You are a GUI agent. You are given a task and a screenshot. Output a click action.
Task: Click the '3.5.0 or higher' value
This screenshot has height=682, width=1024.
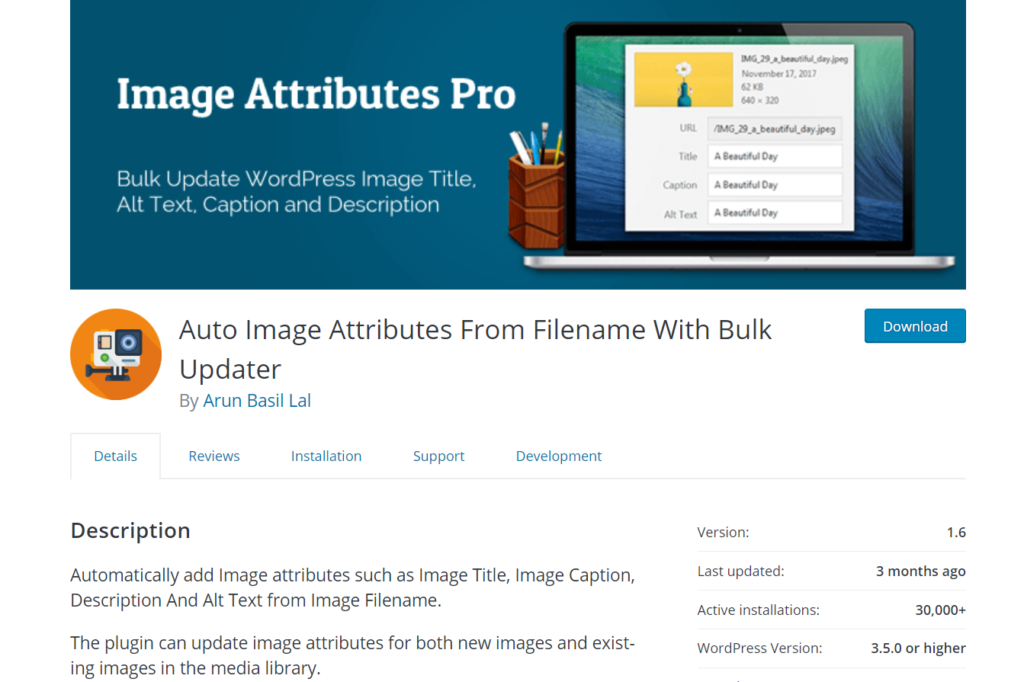[x=918, y=648]
